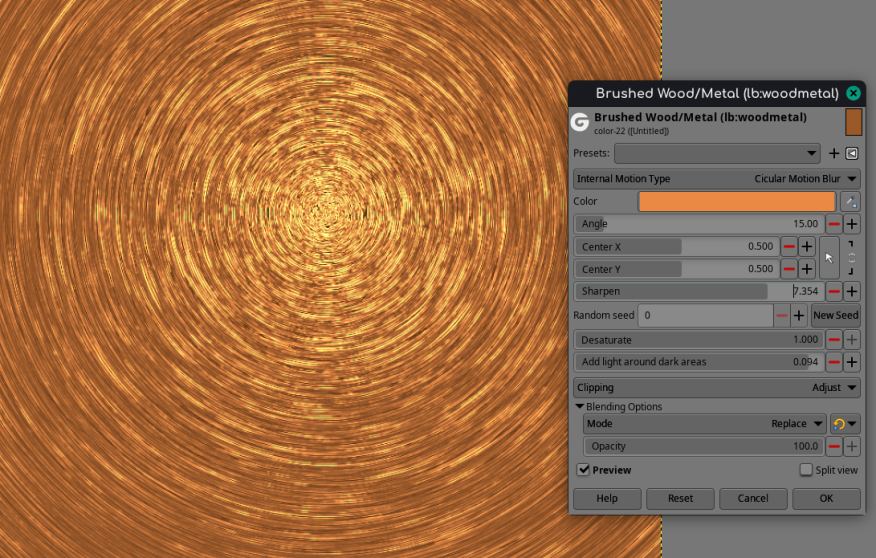
Task: Click the swirl center on the canvas
Action: pos(328,212)
